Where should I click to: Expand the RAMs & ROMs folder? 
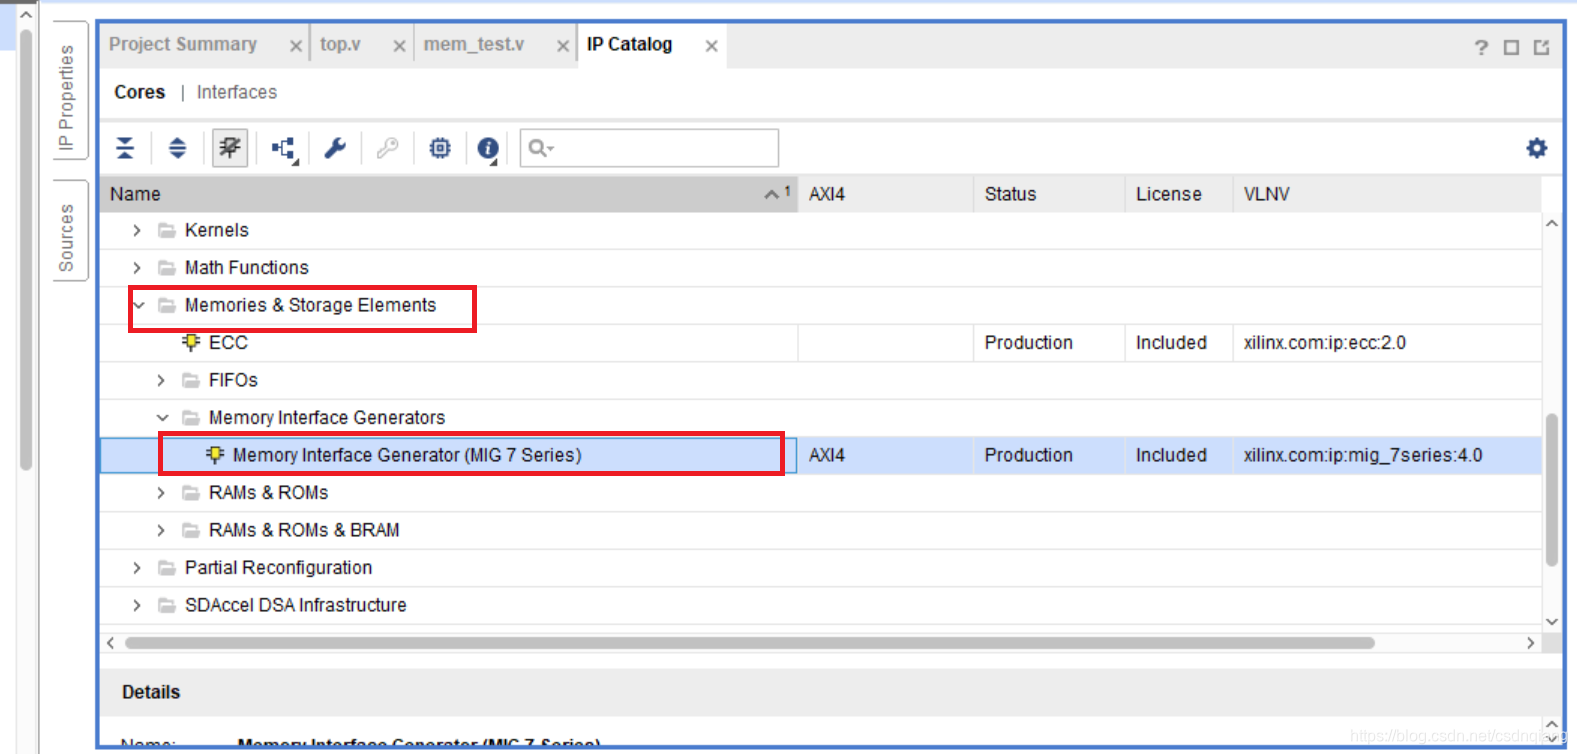[161, 493]
